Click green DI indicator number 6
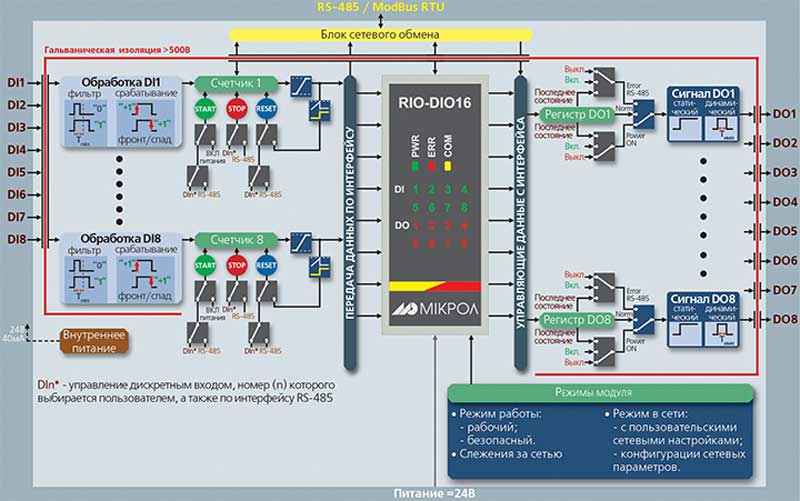800x501 pixels. pyautogui.click(x=432, y=208)
